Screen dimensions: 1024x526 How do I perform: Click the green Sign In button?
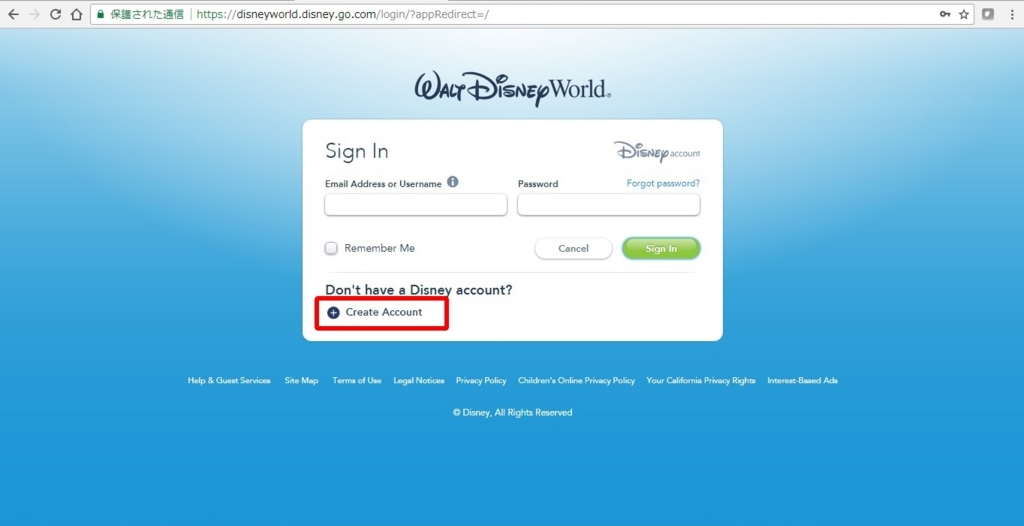coord(661,248)
